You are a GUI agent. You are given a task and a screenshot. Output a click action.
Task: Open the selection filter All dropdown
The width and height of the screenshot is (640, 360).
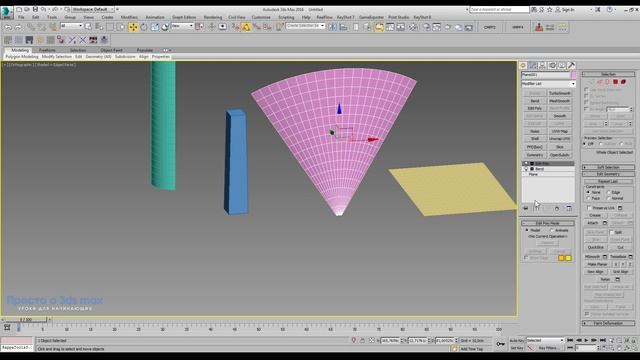click(71, 26)
